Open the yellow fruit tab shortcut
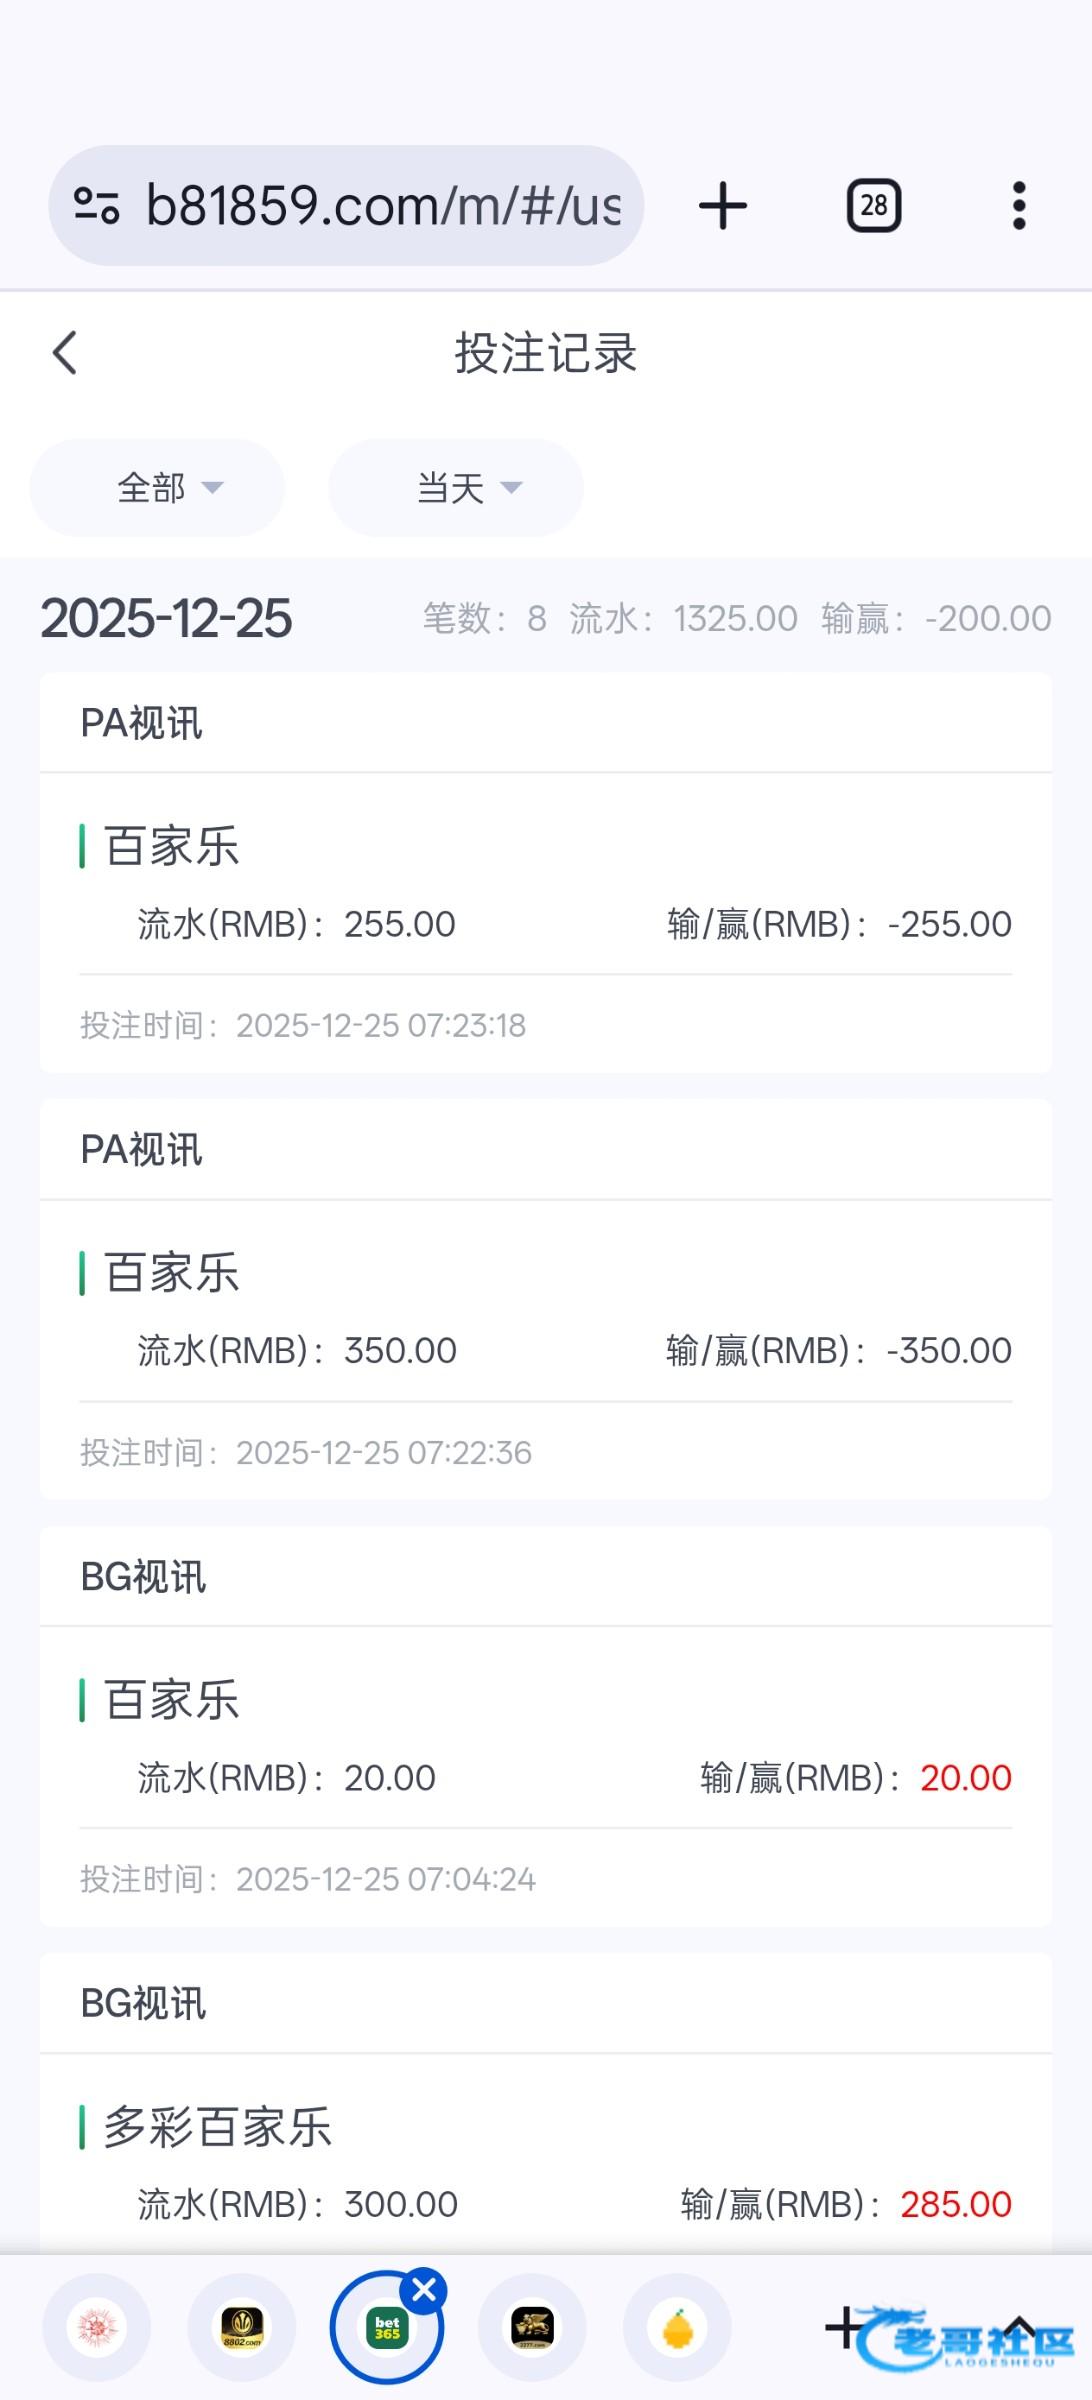 (677, 2328)
